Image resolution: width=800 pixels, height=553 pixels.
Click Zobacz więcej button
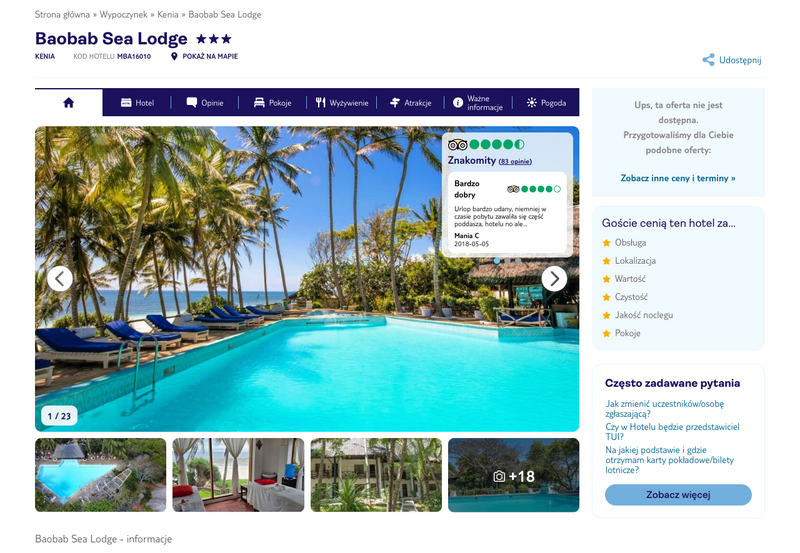[678, 495]
